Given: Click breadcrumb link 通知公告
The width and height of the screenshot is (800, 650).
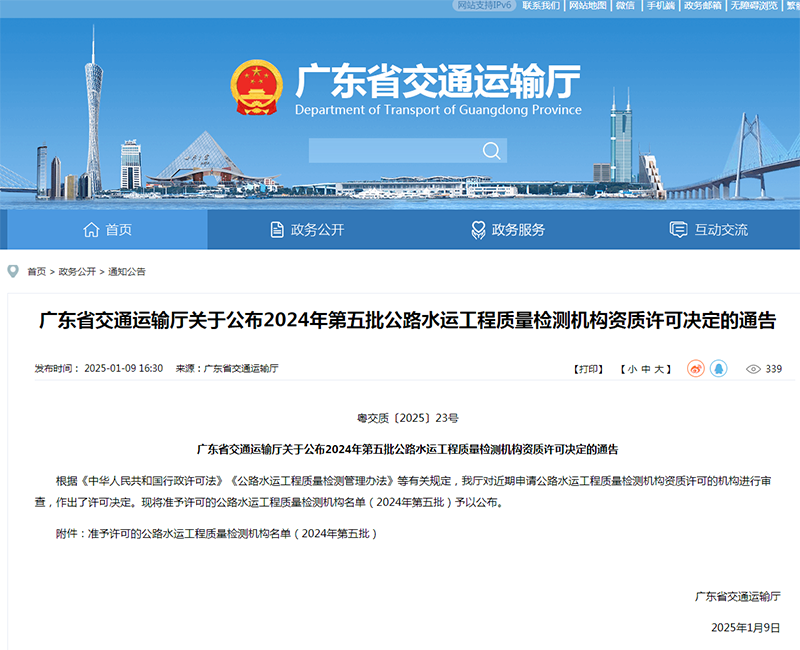Looking at the screenshot, I should point(127,271).
